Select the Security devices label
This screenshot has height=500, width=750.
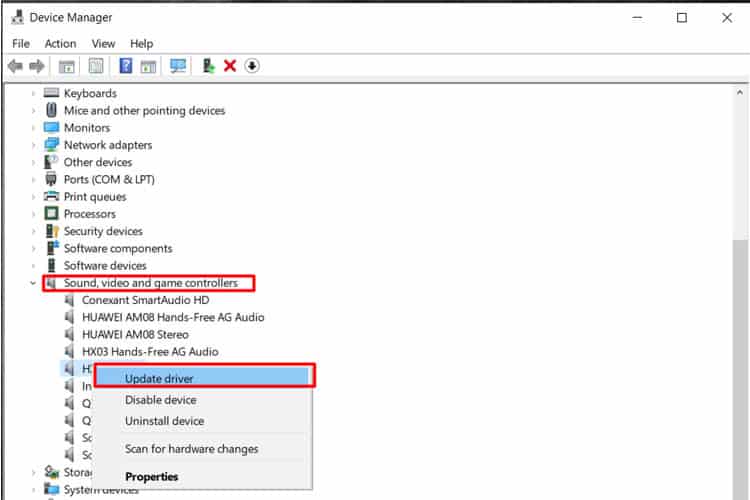coord(103,231)
